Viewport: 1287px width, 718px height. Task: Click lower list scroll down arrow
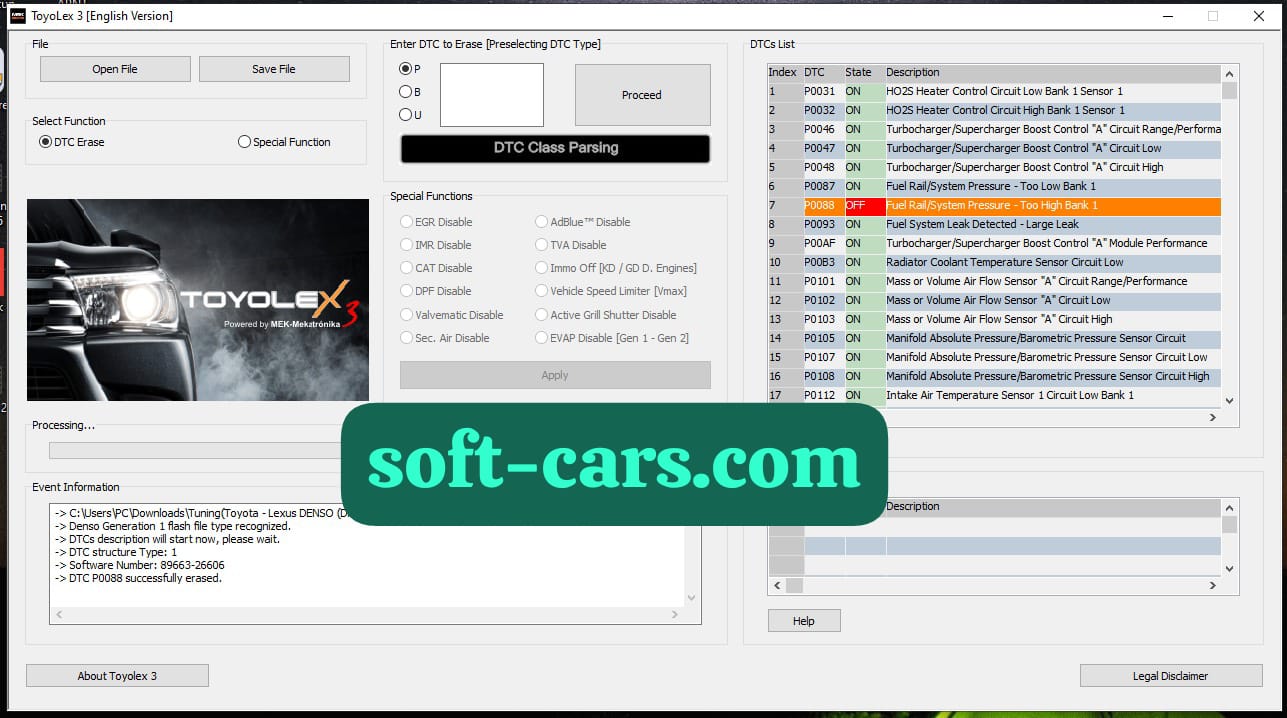pos(1229,568)
